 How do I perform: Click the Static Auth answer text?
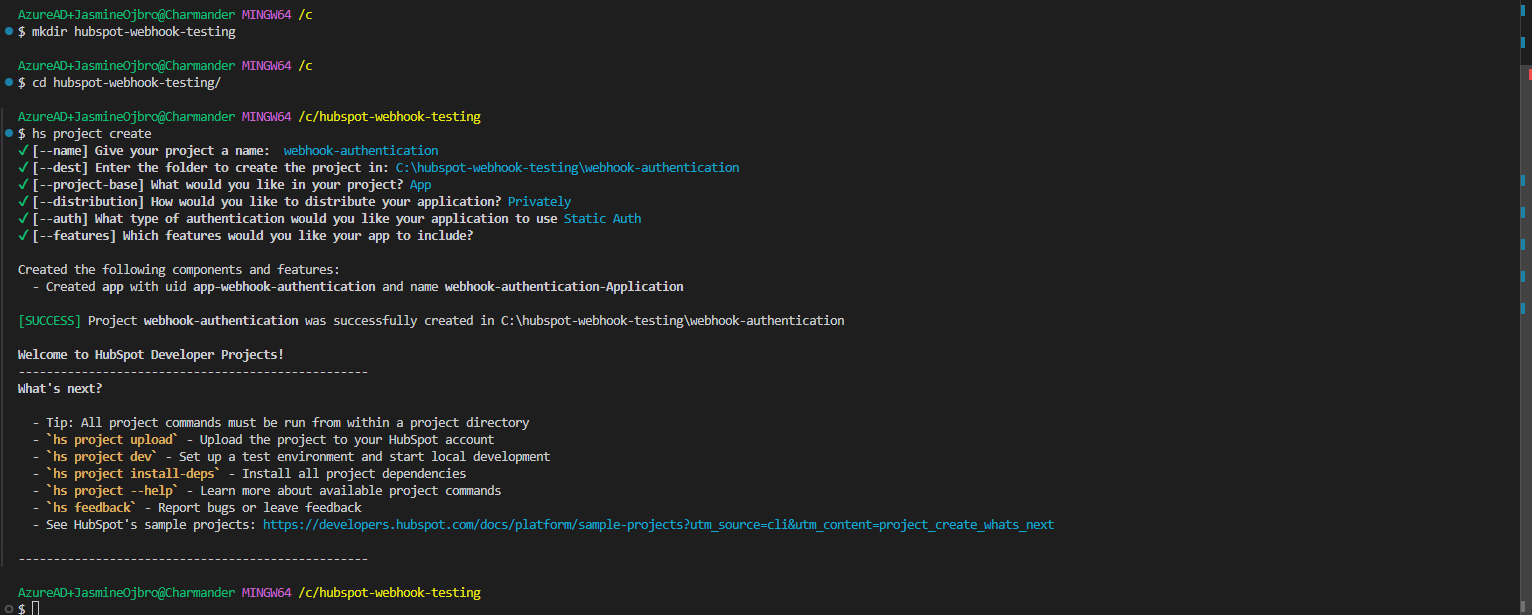tap(603, 218)
